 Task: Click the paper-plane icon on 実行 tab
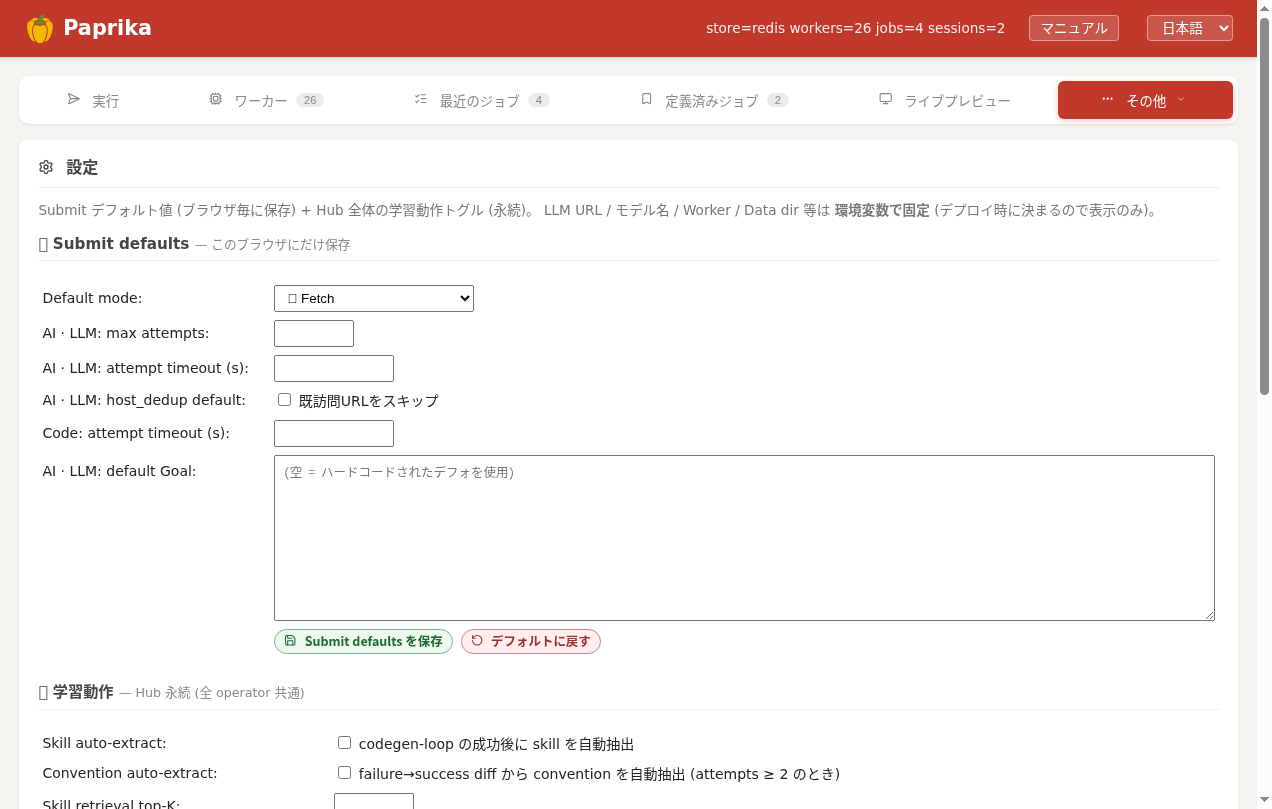[x=74, y=99]
